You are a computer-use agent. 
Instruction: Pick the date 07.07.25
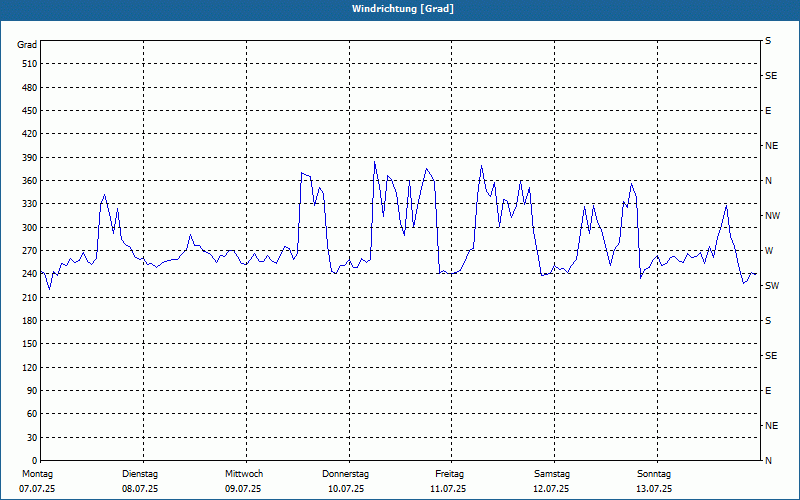coord(37,489)
